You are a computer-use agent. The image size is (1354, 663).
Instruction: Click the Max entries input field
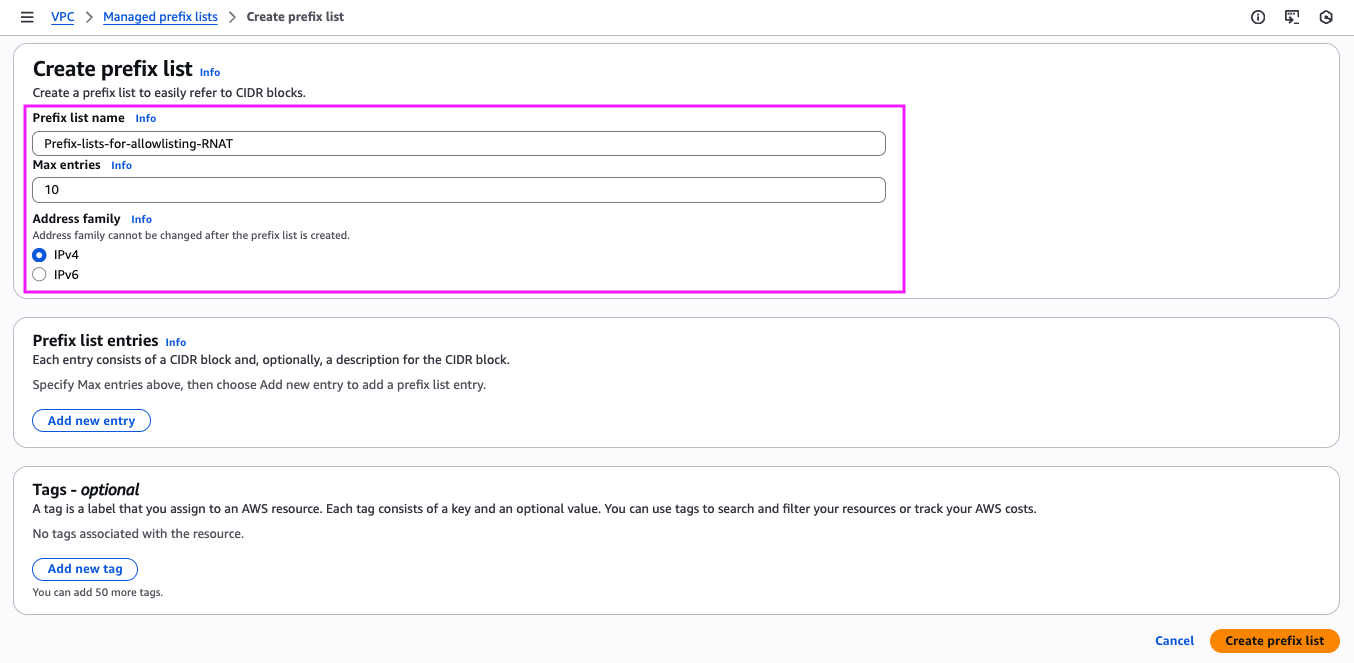click(459, 189)
